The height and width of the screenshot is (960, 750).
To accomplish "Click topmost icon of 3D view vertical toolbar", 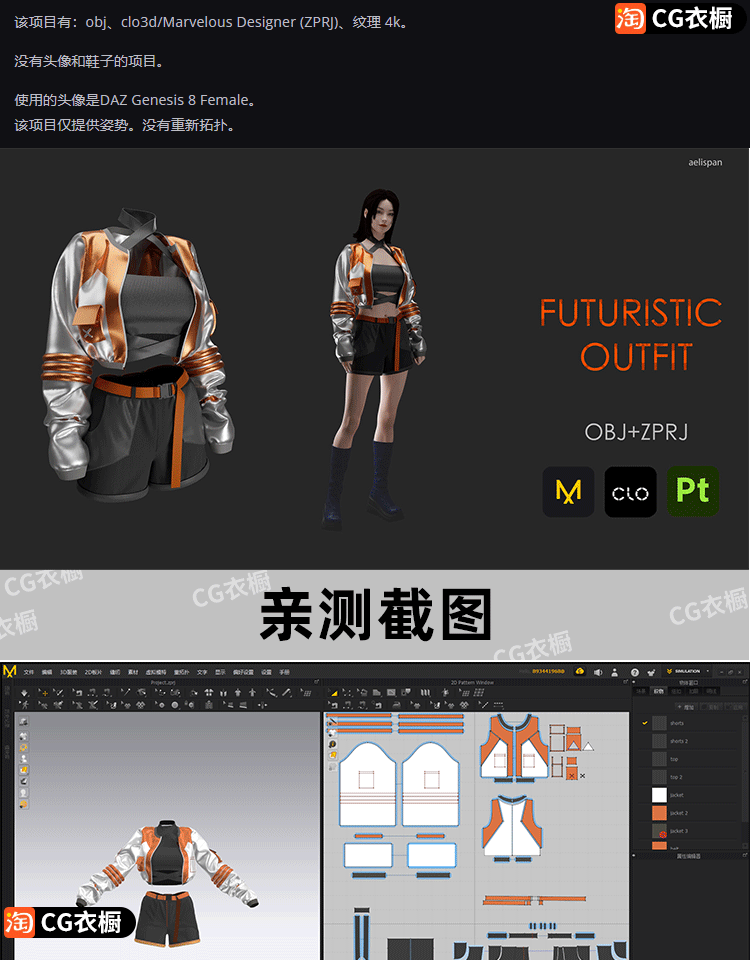I will [23, 721].
